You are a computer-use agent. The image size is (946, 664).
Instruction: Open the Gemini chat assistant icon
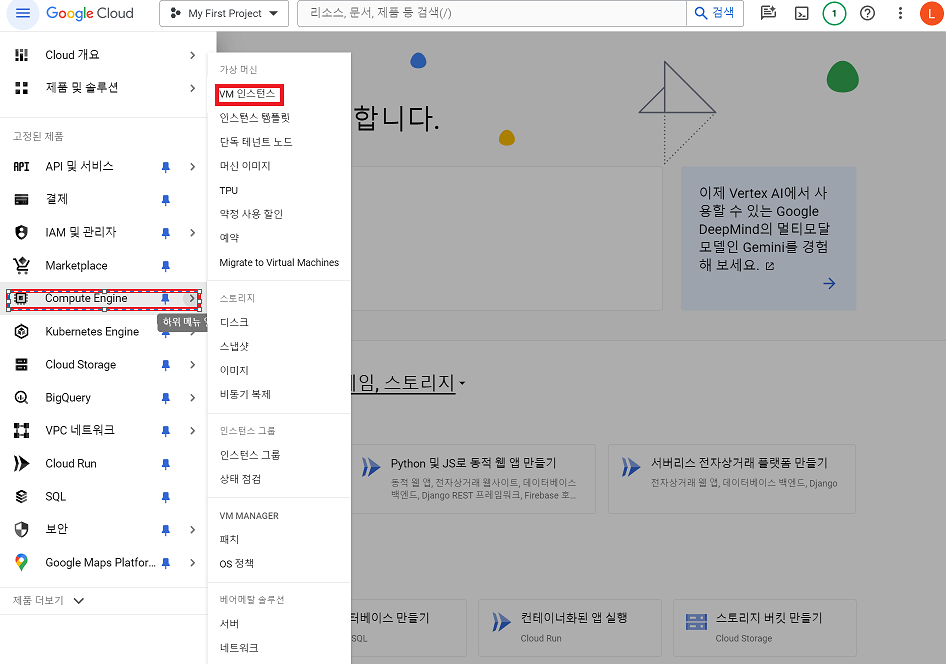(768, 13)
